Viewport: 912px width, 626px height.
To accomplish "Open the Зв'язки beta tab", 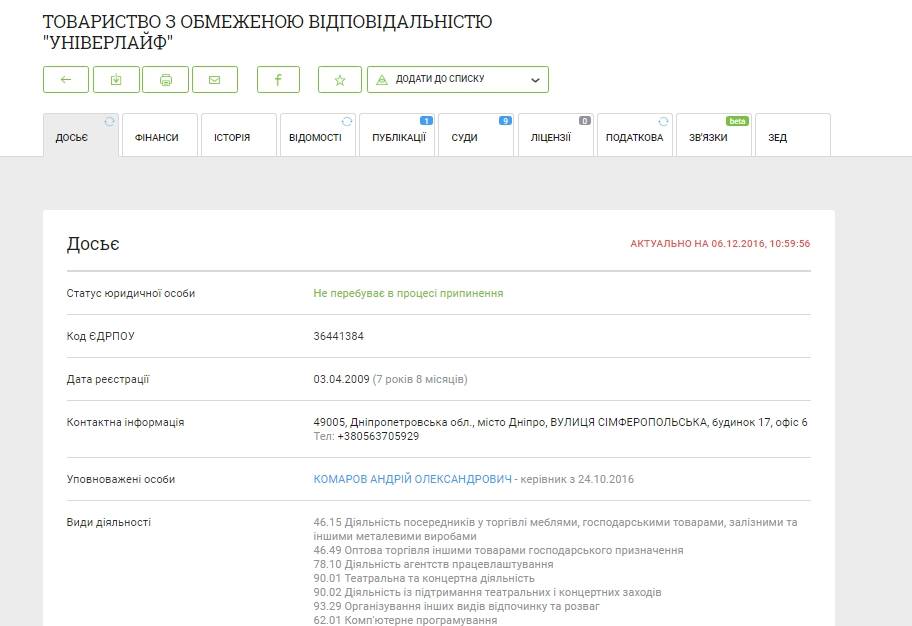I will tap(708, 137).
